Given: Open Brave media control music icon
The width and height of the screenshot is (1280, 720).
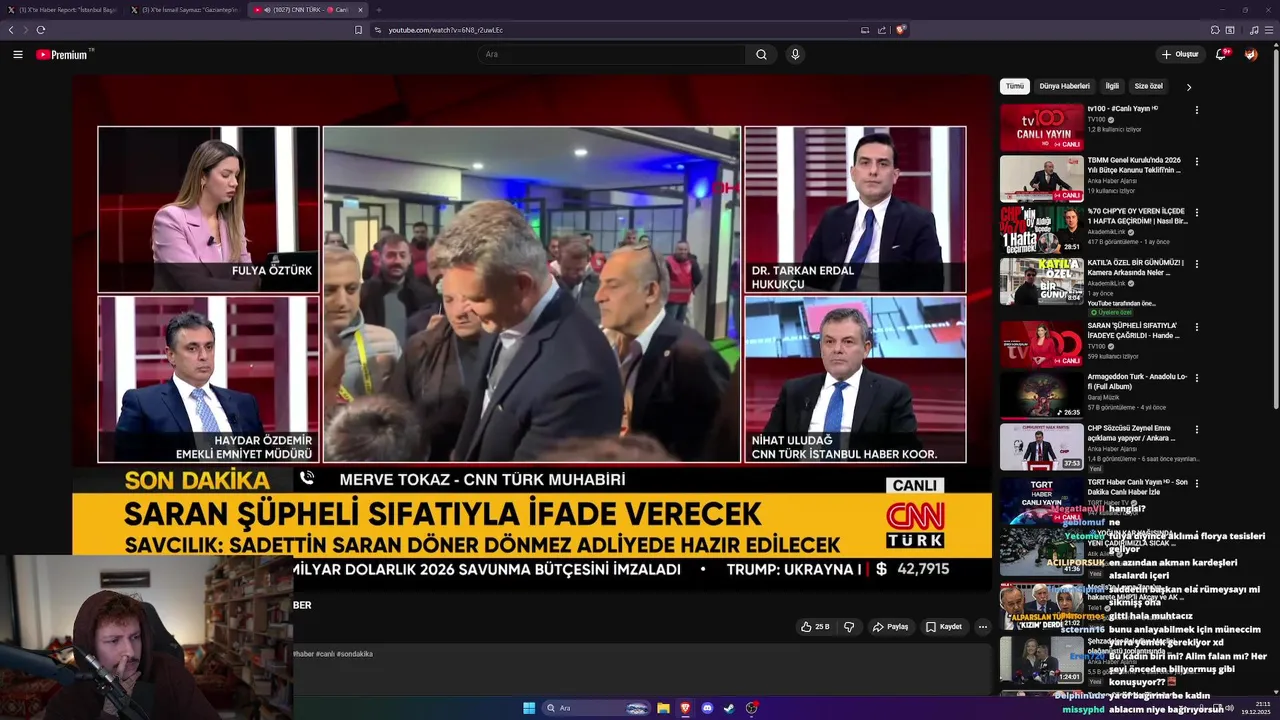Looking at the screenshot, I should pos(1254,30).
